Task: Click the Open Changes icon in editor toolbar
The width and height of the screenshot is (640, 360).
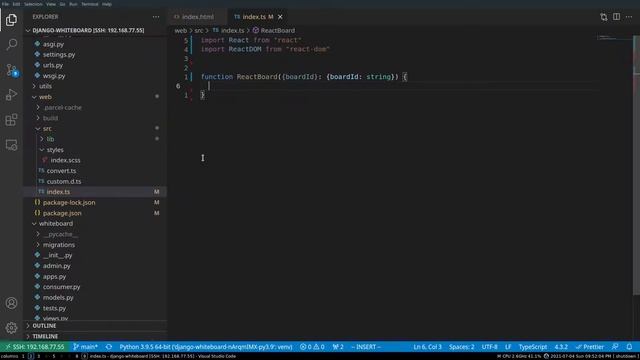Action: [604, 17]
